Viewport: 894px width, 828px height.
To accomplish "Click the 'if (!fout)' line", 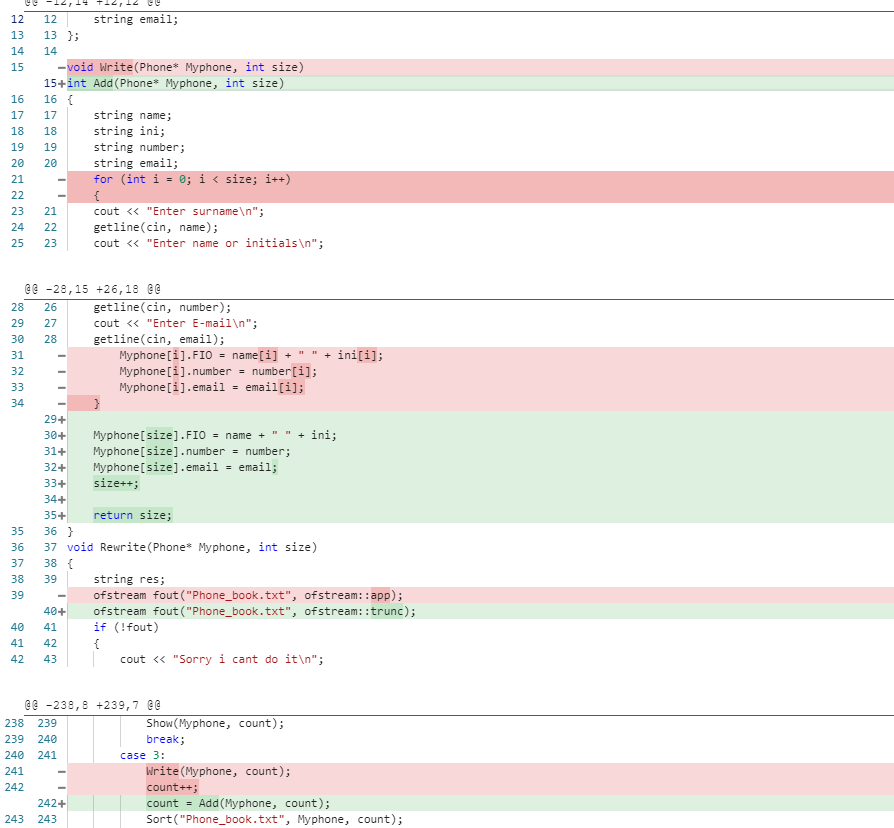I will (x=126, y=627).
